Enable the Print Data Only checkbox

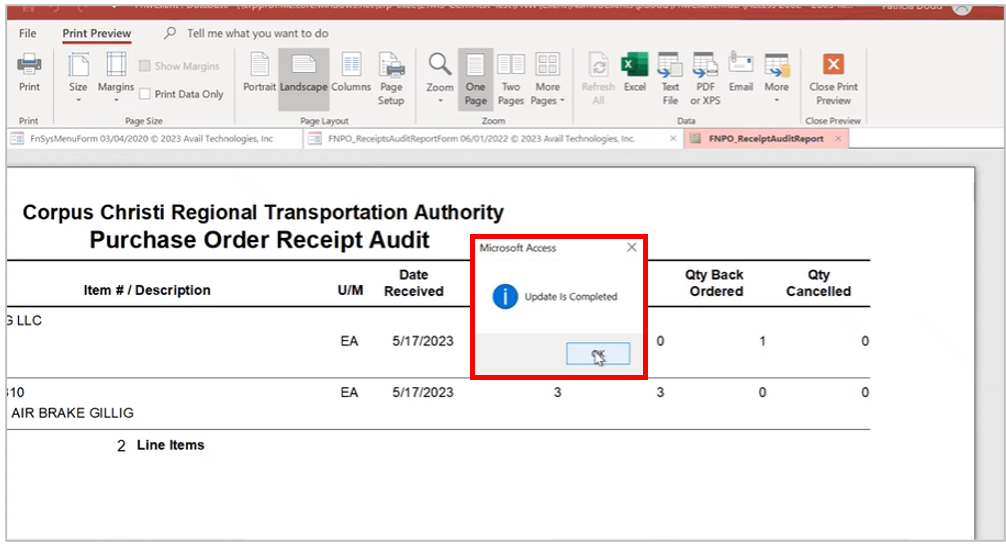[146, 94]
